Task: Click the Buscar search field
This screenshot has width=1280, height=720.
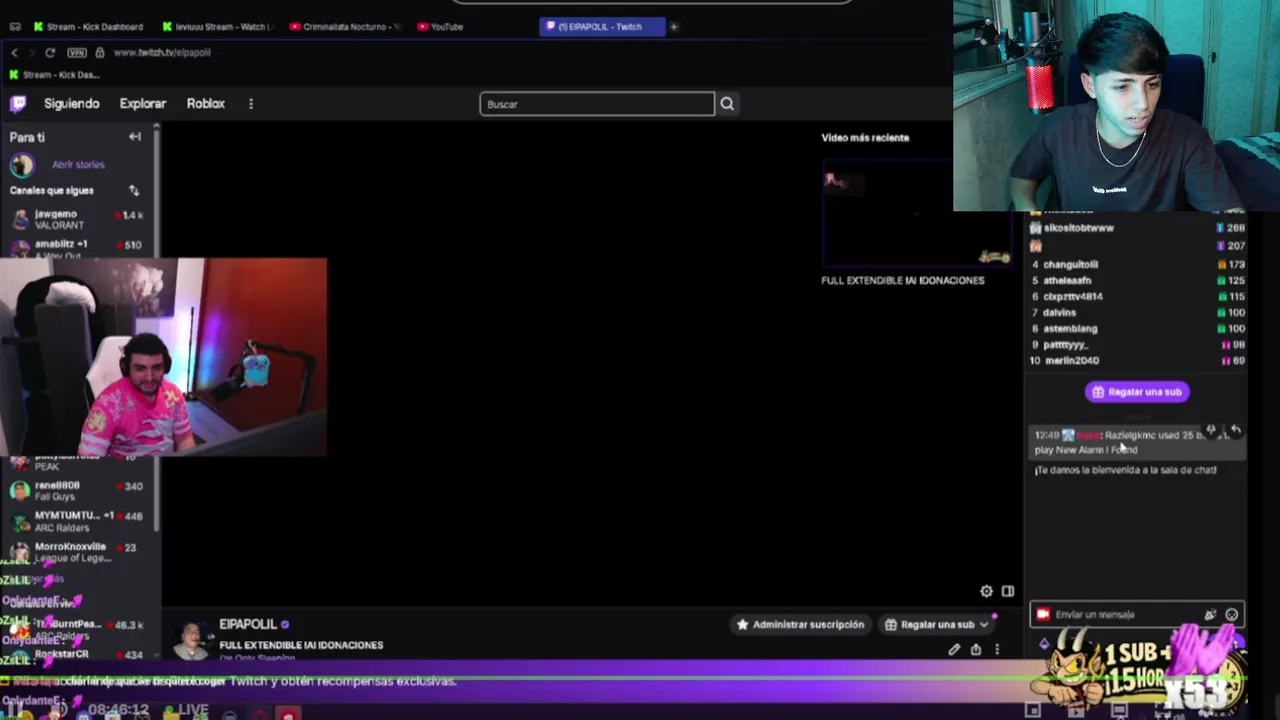Action: [597, 104]
